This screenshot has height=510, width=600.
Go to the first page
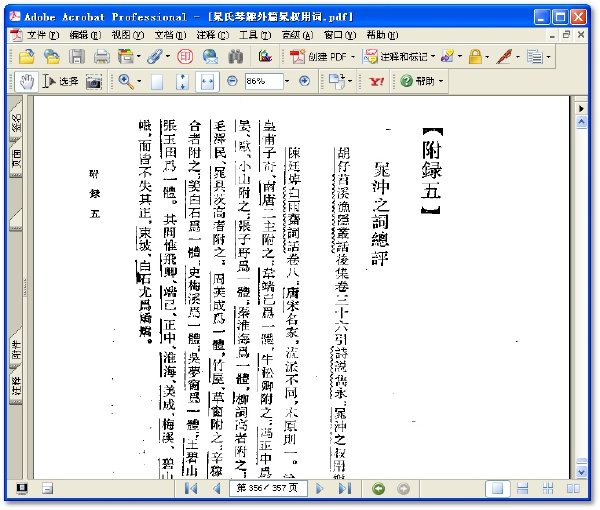coord(191,489)
